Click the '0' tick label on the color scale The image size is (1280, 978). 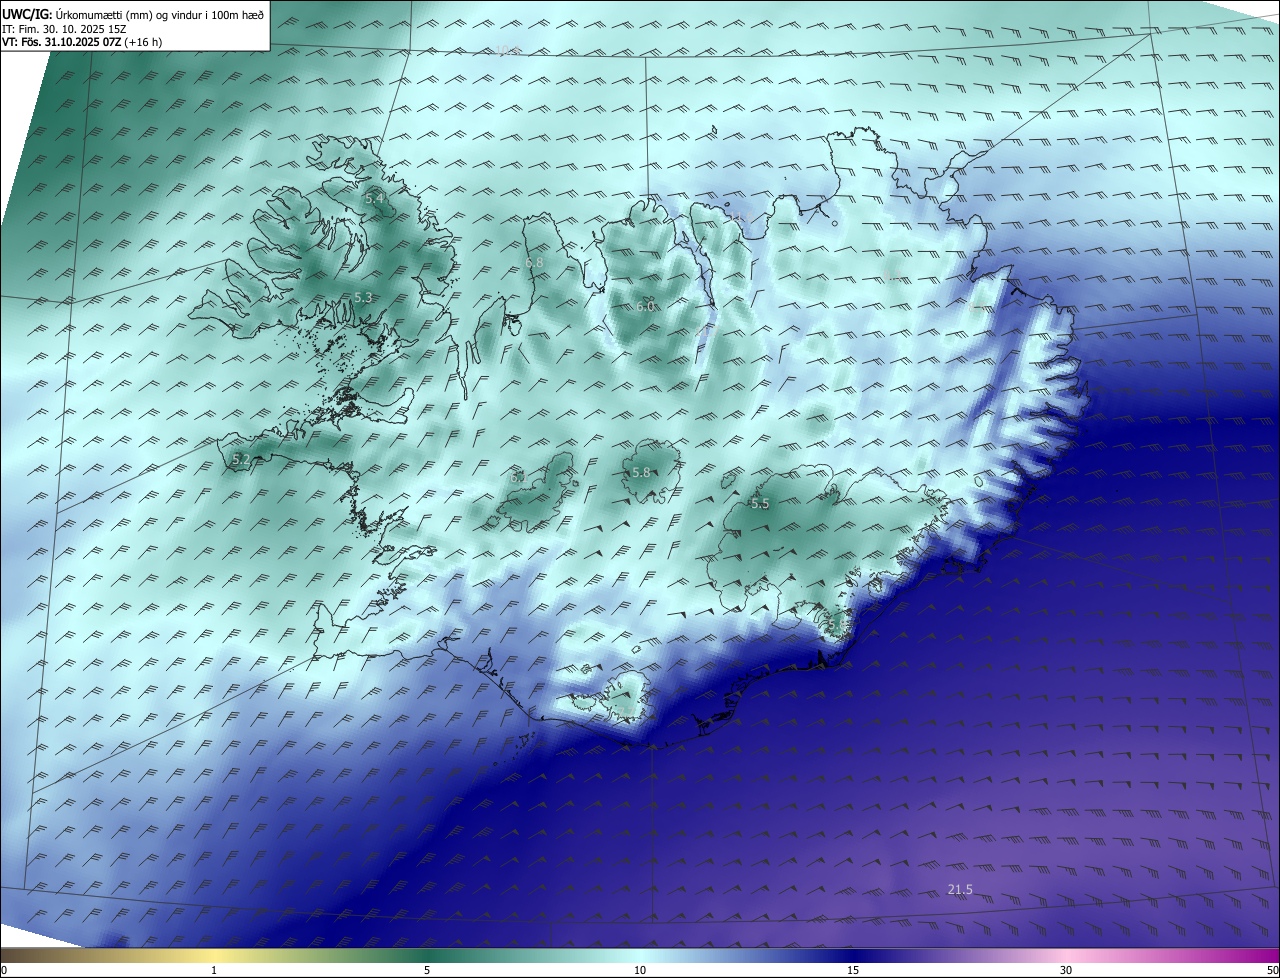coord(4,970)
